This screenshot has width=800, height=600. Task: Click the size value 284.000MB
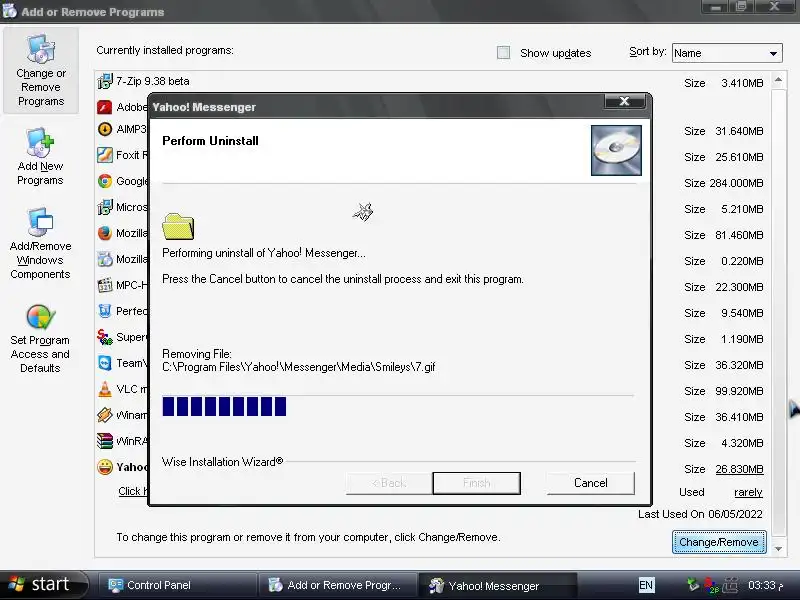point(736,183)
